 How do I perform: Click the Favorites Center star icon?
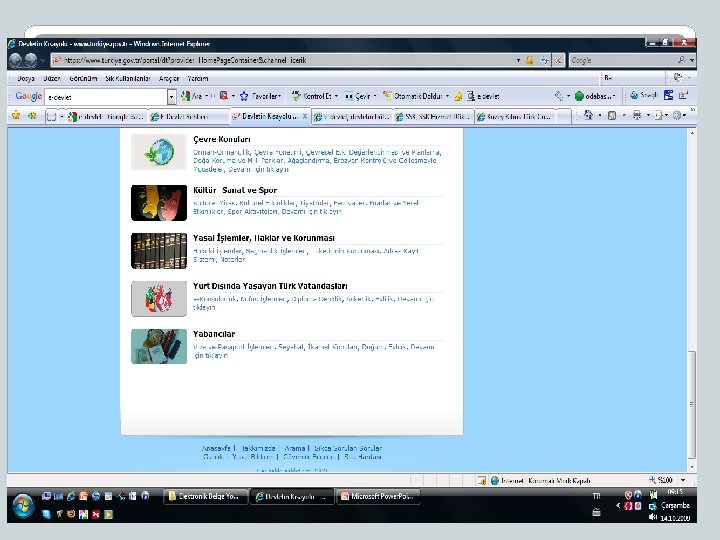coord(16,115)
